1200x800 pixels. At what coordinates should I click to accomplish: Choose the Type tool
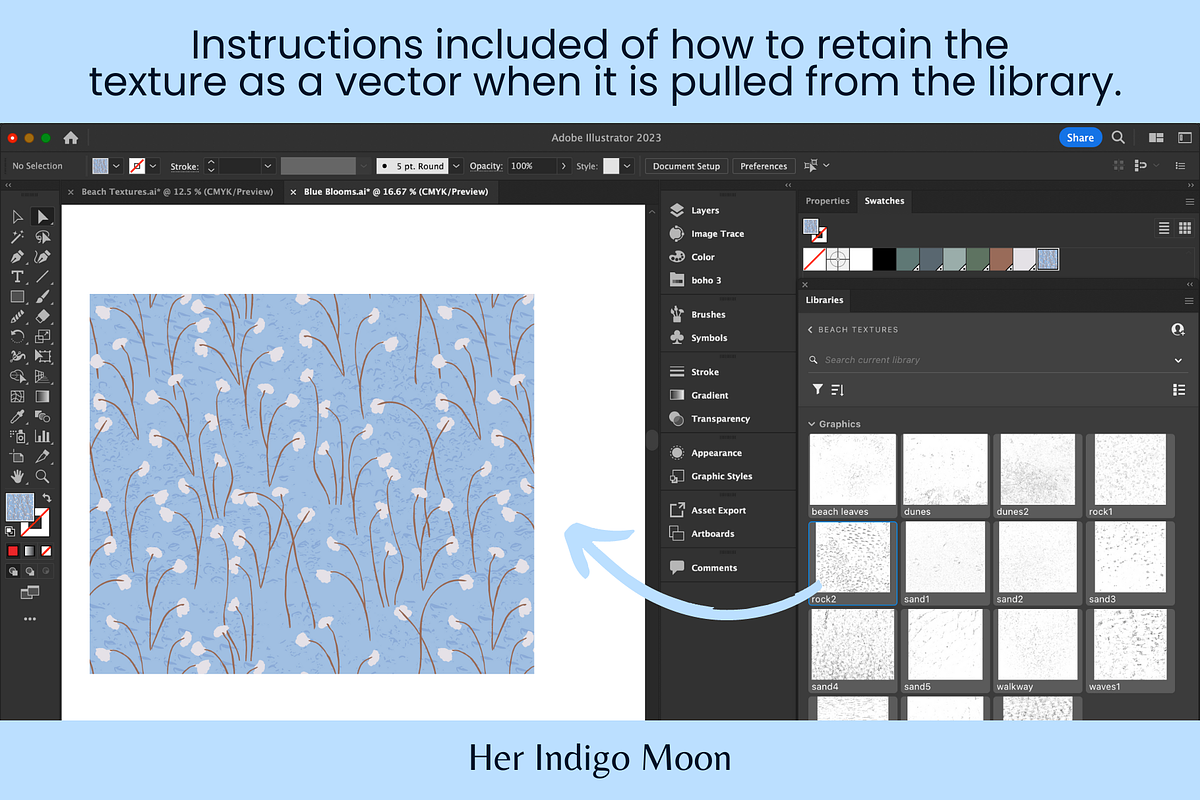click(17, 277)
